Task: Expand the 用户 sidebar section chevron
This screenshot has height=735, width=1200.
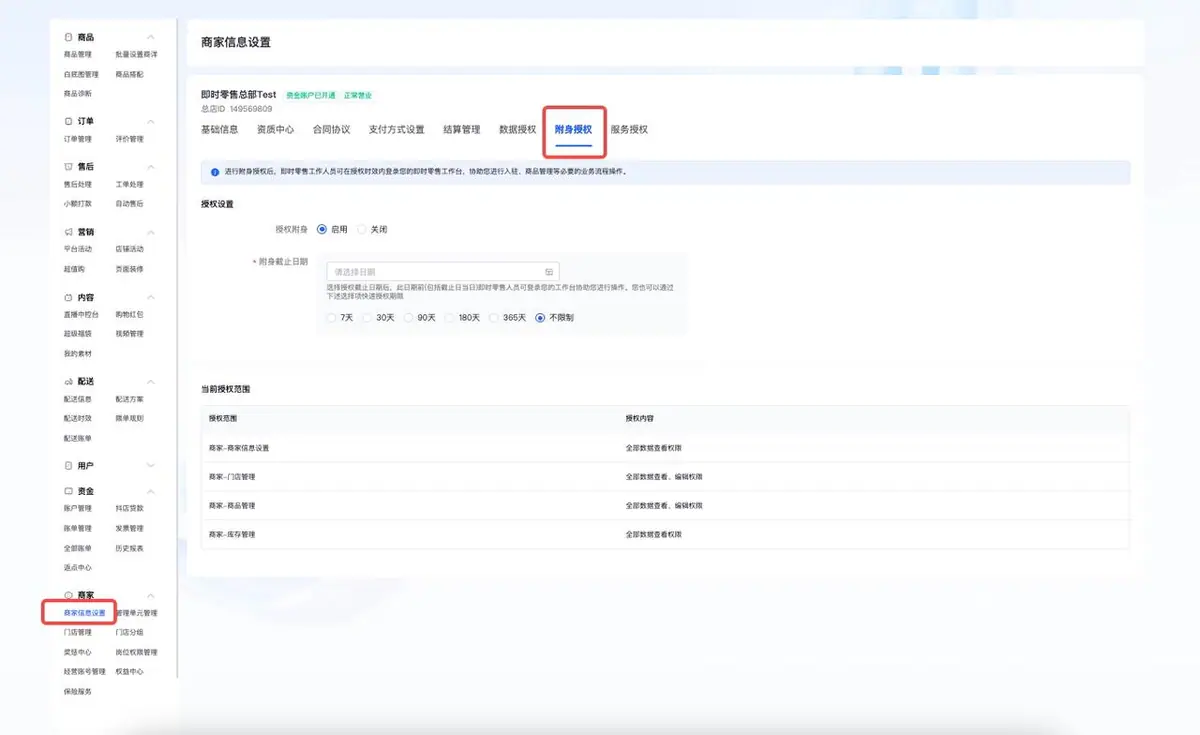Action: (151, 466)
